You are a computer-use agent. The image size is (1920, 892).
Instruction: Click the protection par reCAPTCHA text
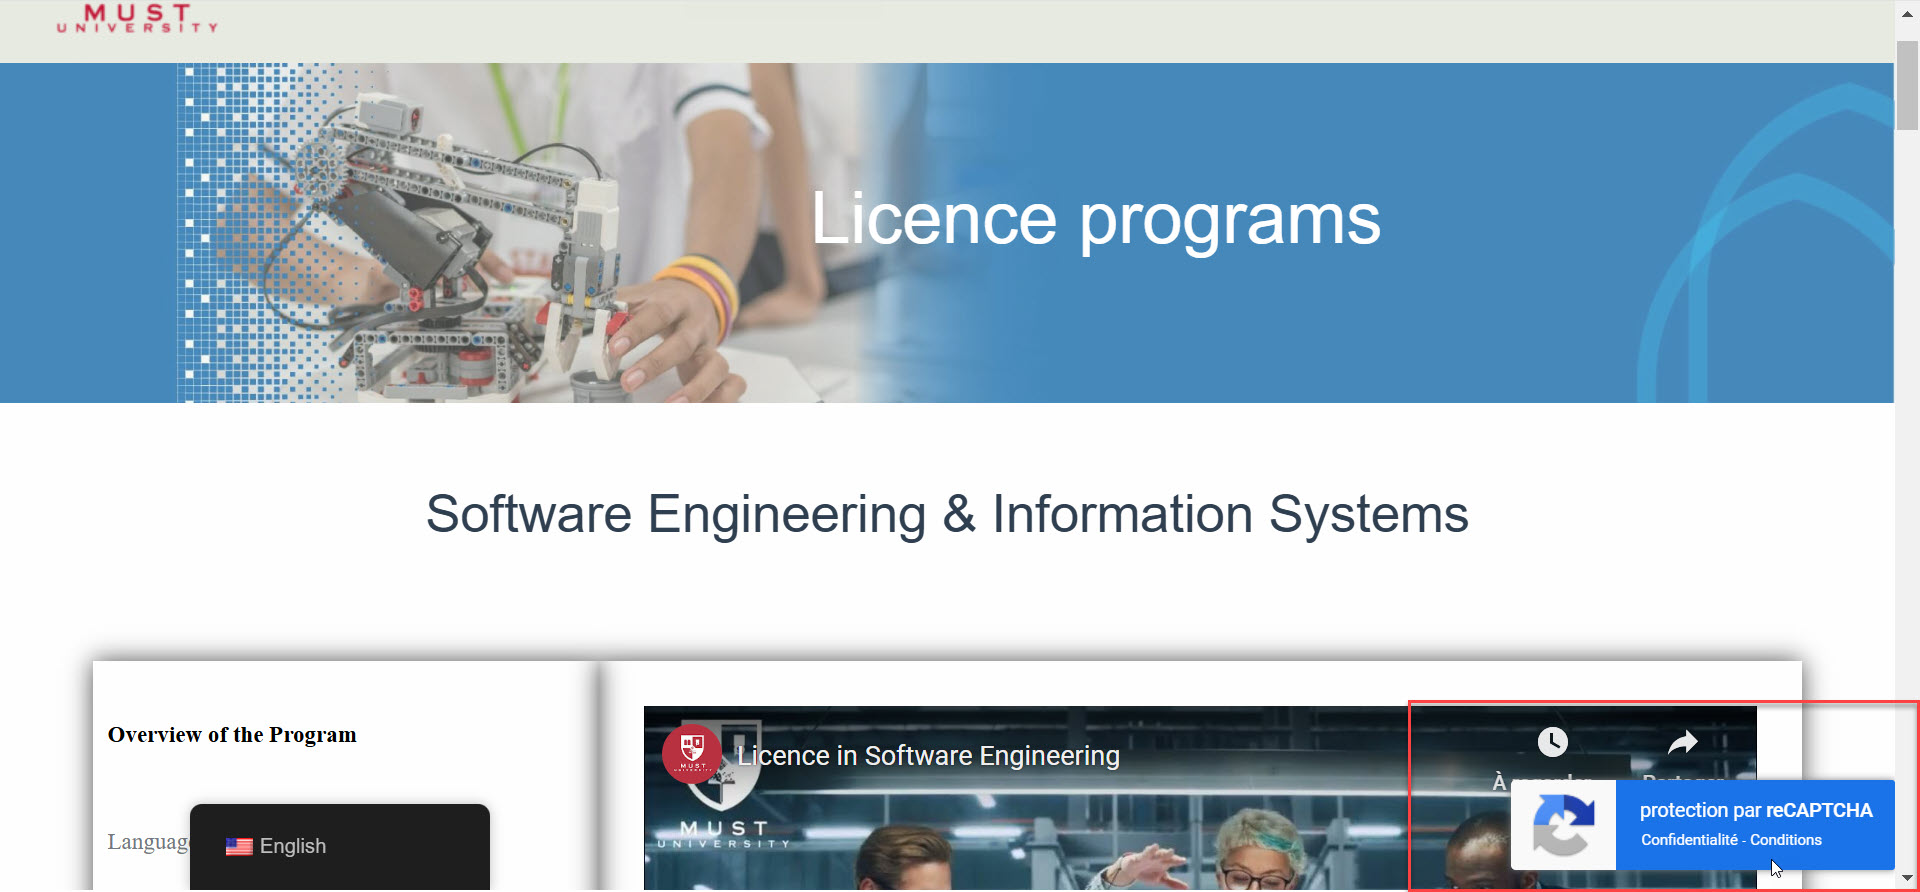[1756, 810]
